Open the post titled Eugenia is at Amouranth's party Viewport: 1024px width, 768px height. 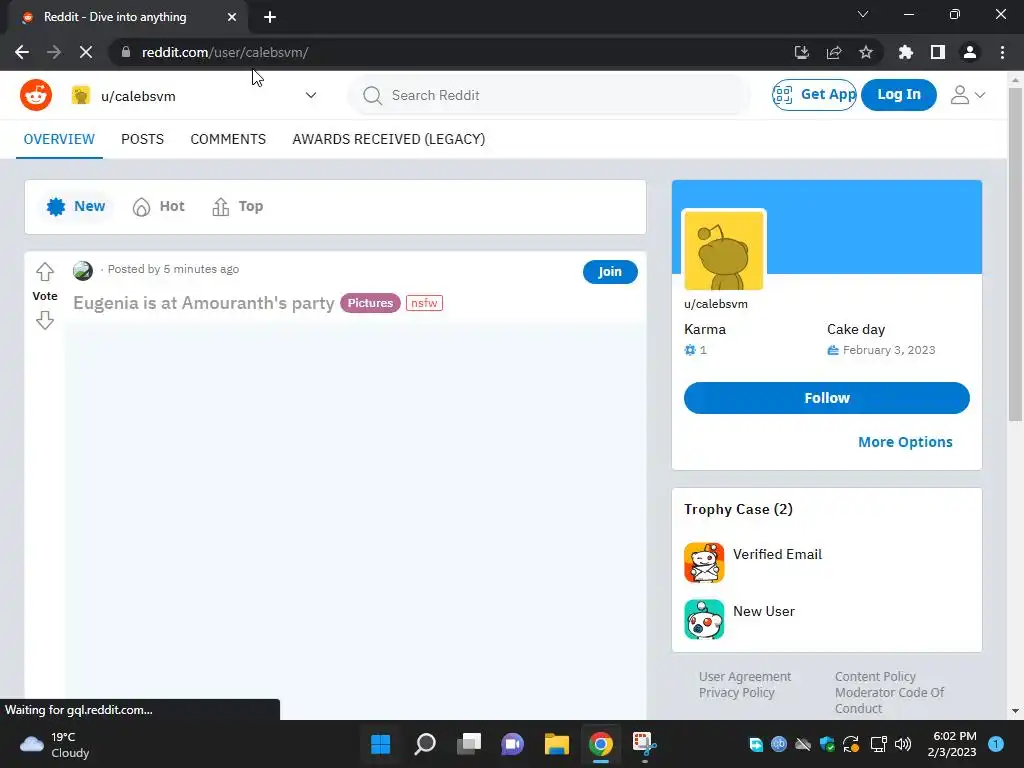(x=203, y=303)
